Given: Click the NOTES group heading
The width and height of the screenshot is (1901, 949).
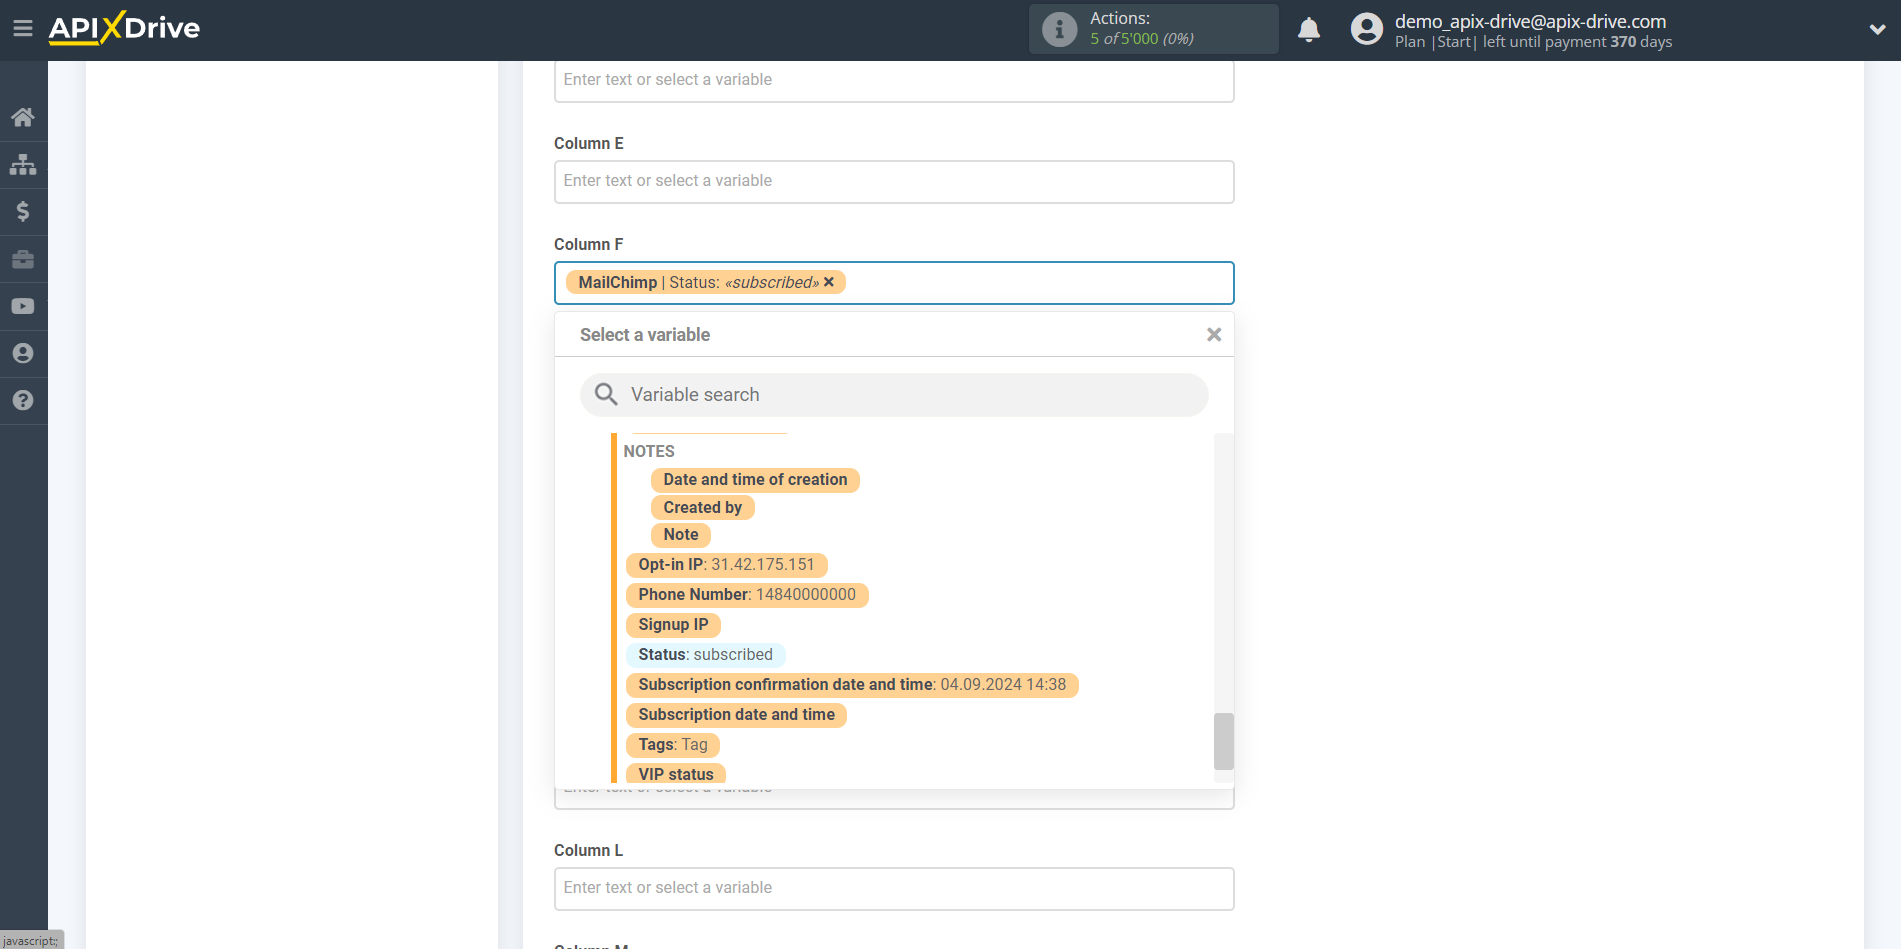Looking at the screenshot, I should (x=649, y=452).
